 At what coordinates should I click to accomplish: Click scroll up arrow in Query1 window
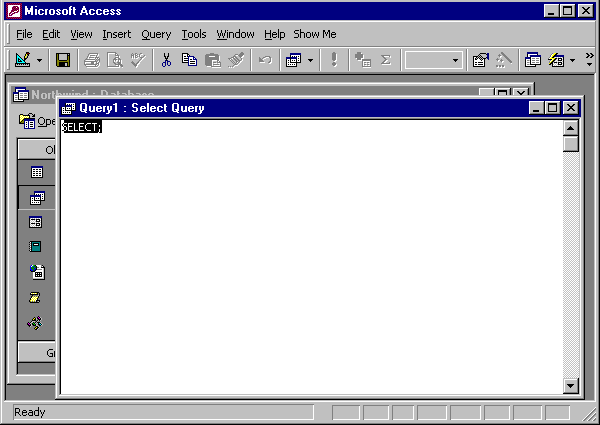point(571,128)
